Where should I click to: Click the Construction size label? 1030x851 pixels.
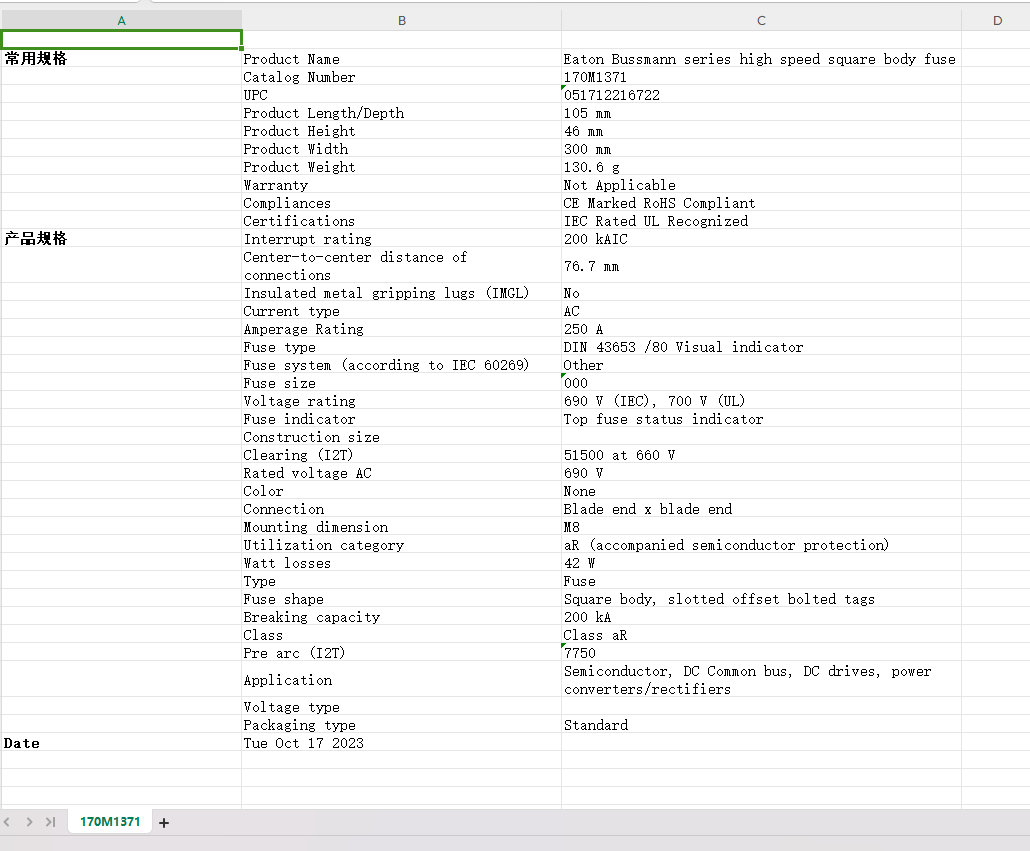click(x=401, y=437)
